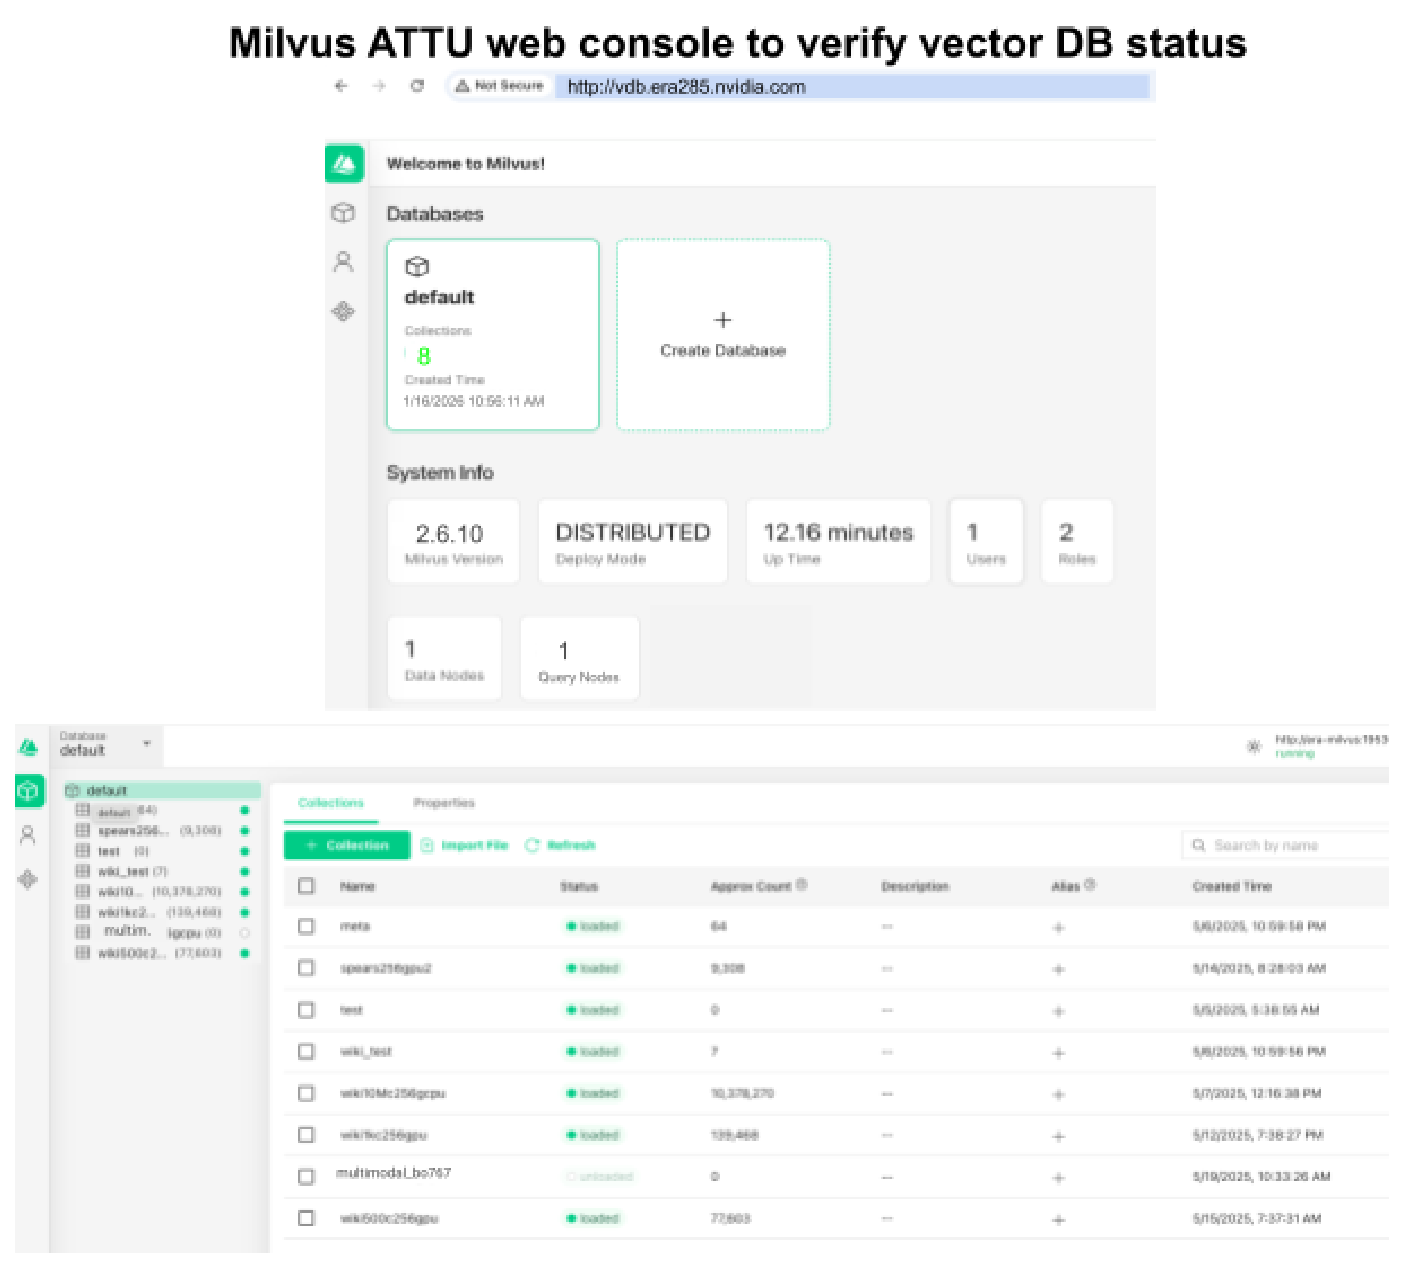Click the DISTRIBUTED Deploy Mode card
Image resolution: width=1404 pixels, height=1268 pixels.
point(632,541)
